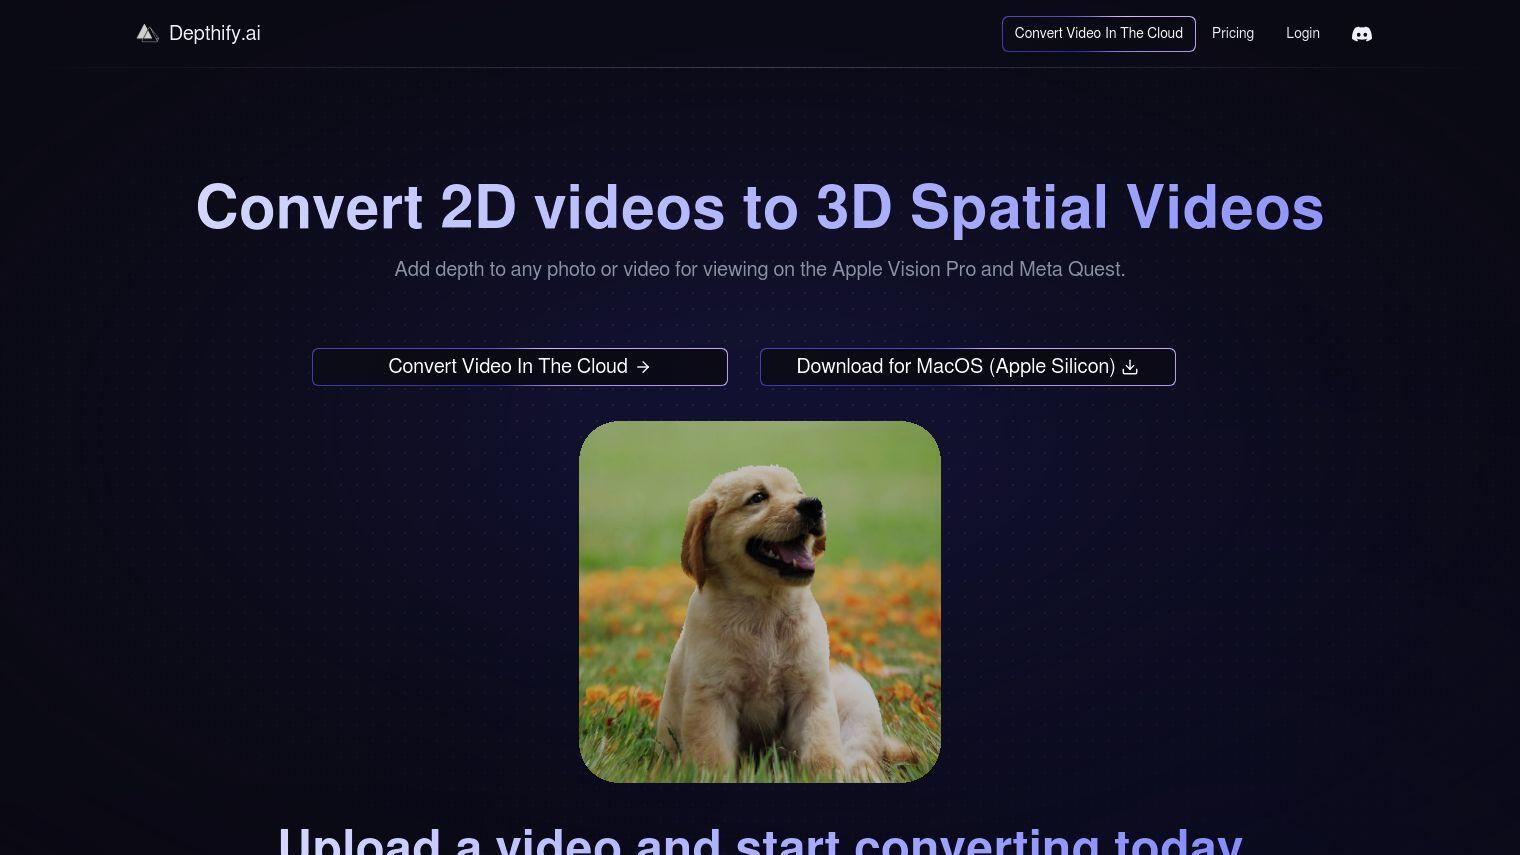The height and width of the screenshot is (855, 1520).
Task: Click the 'Convert 2D videos to 3D Spatial Videos' heading
Action: [x=760, y=207]
